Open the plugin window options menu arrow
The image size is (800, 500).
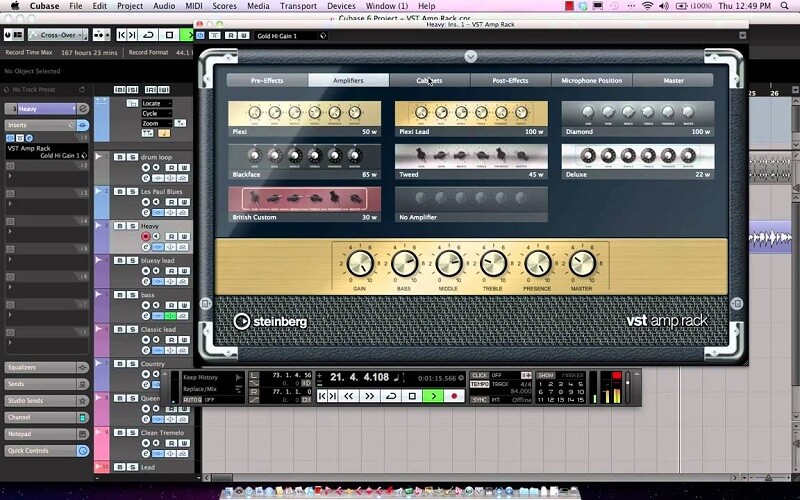pos(742,35)
